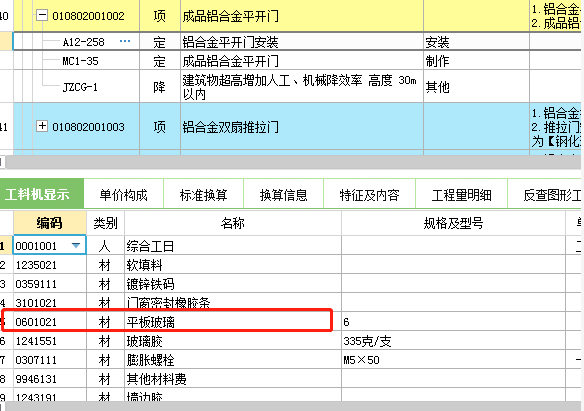Open ellipsis button beside A12-258
The width and height of the screenshot is (584, 411).
(x=125, y=41)
